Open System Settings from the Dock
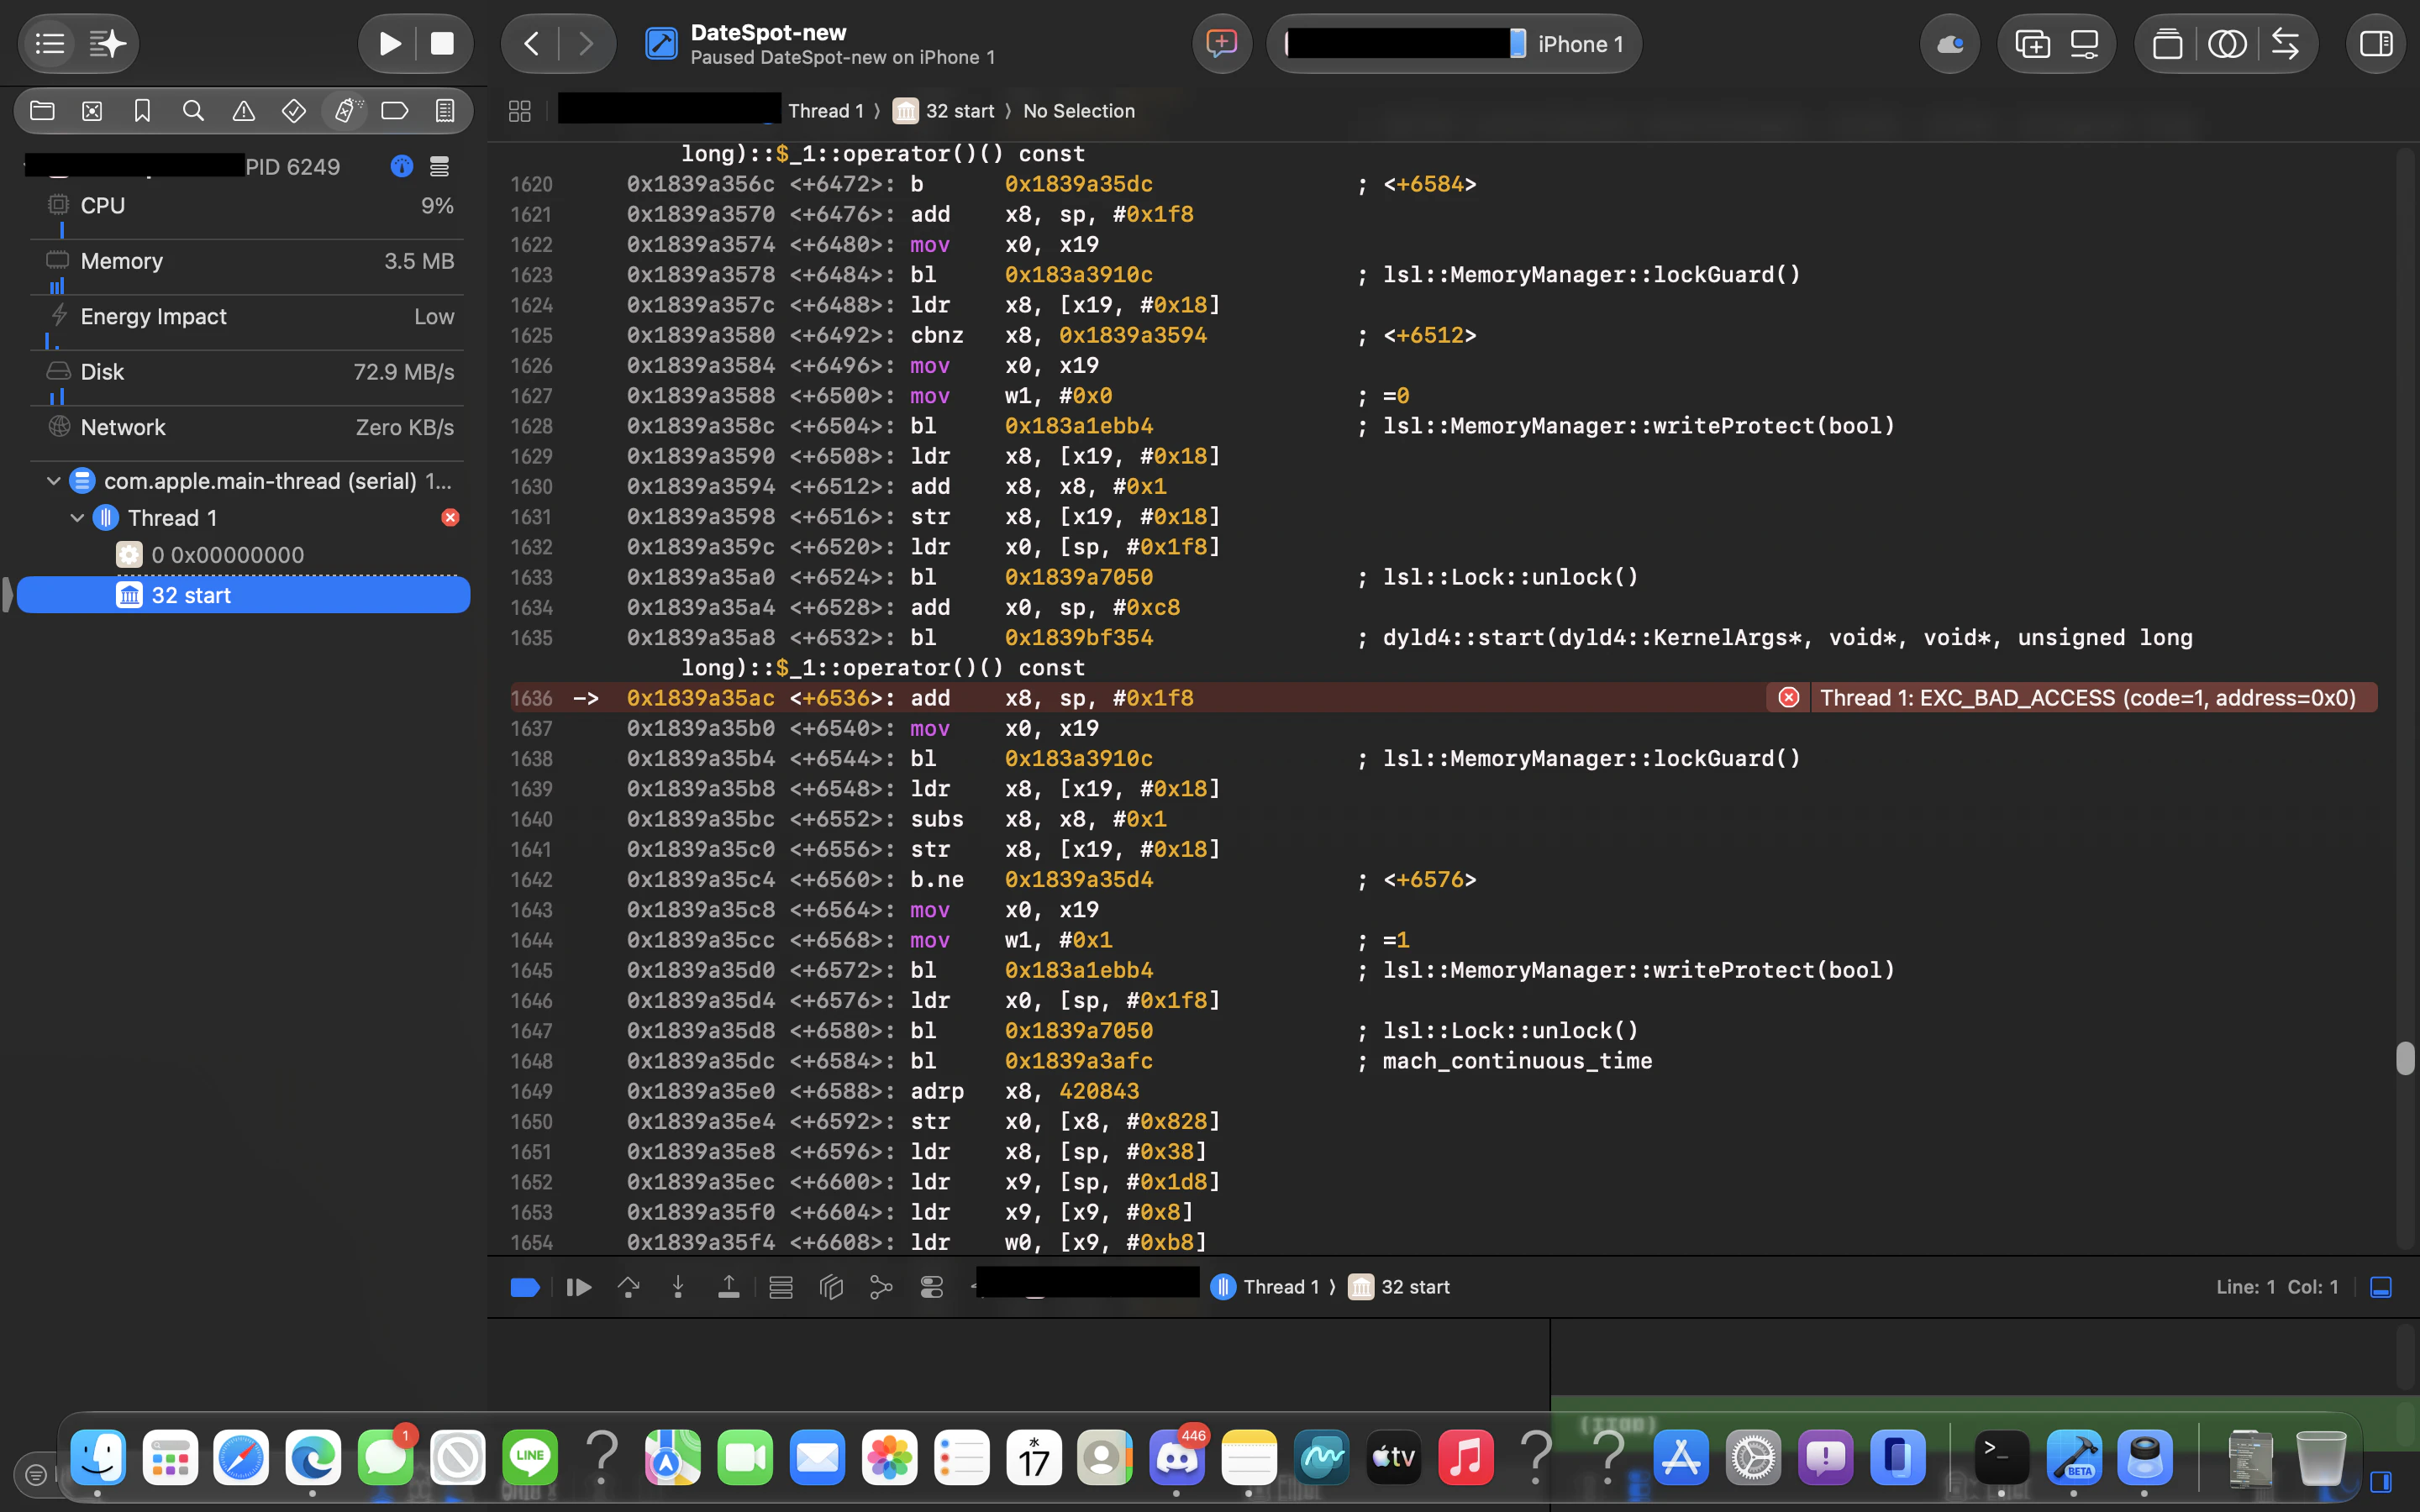The image size is (2420, 1512). point(1753,1457)
